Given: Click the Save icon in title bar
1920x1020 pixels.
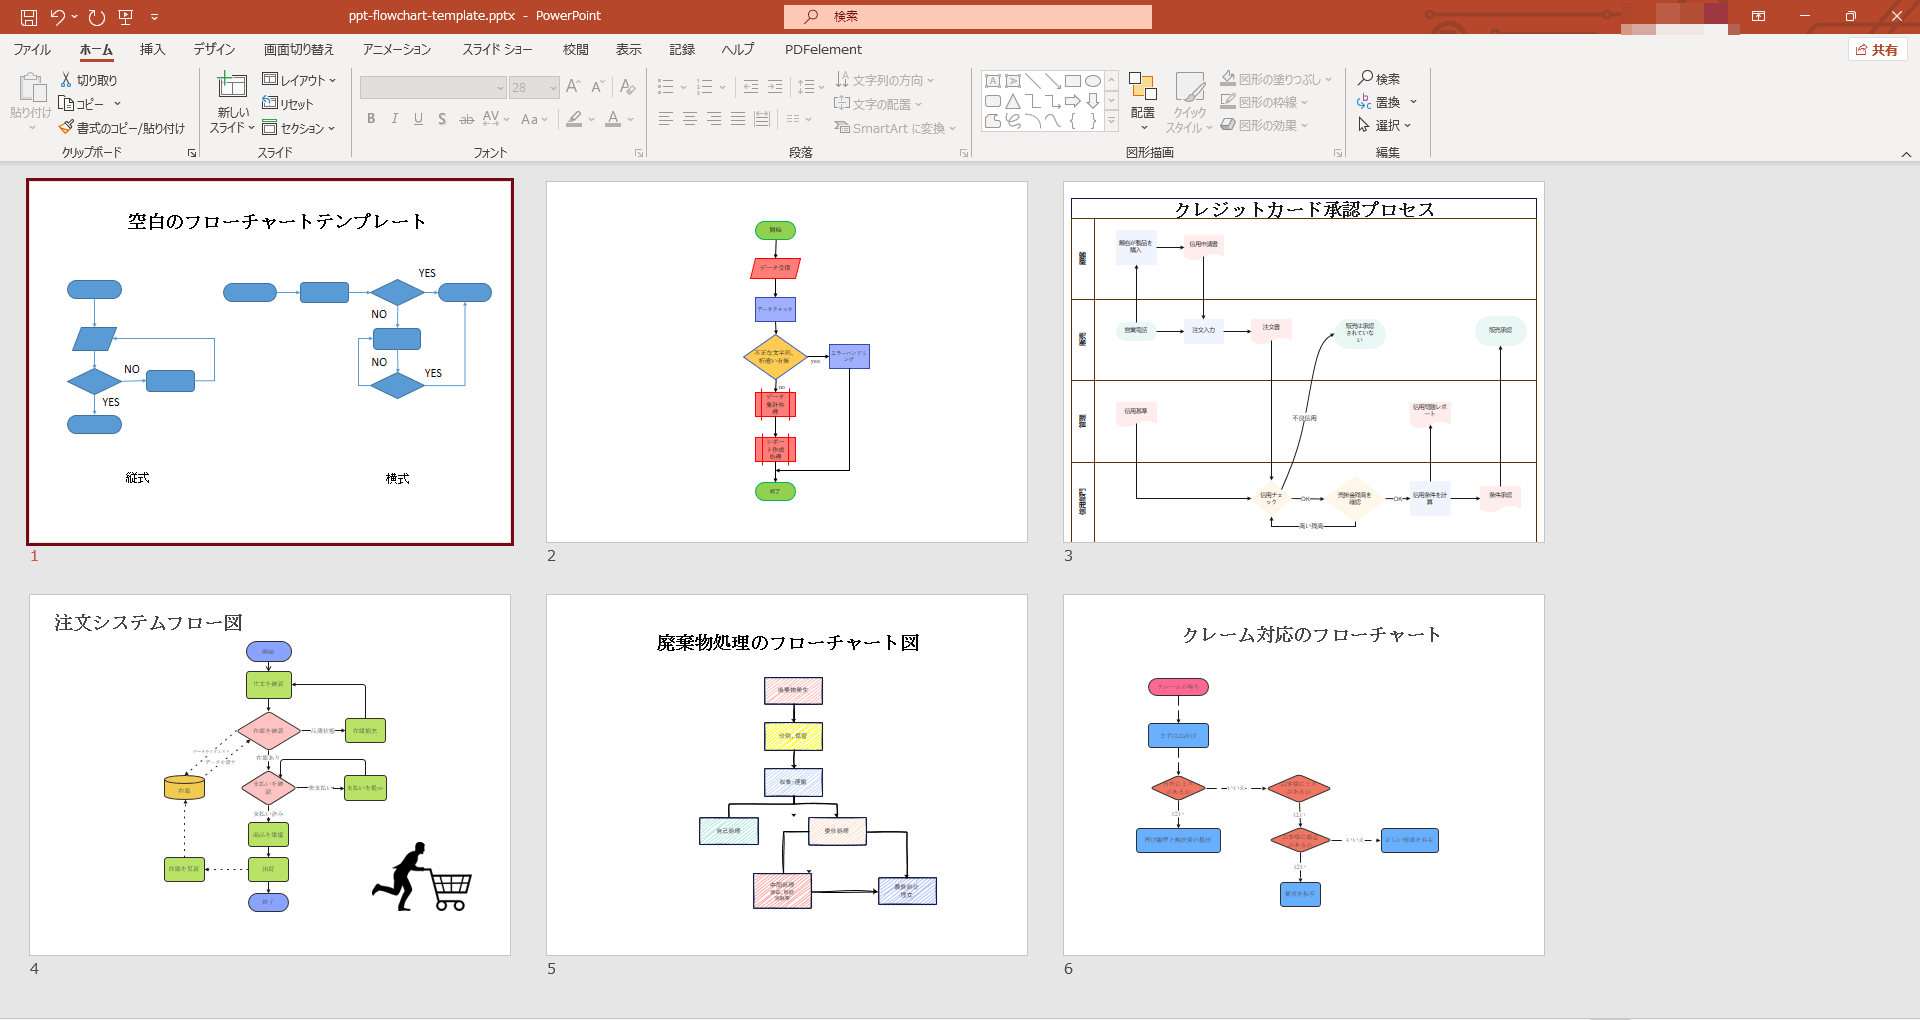Looking at the screenshot, I should click(x=29, y=17).
